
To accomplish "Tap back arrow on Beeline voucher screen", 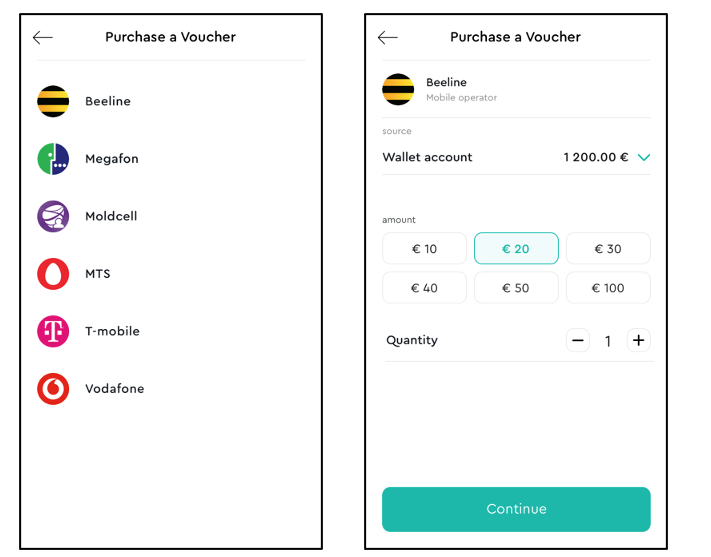I will pyautogui.click(x=387, y=37).
